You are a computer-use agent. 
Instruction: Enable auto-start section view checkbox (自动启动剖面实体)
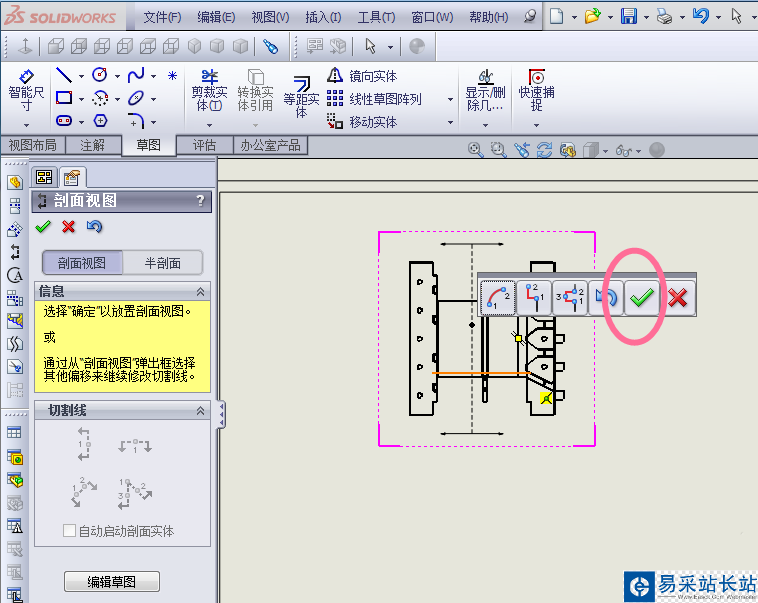coord(69,530)
